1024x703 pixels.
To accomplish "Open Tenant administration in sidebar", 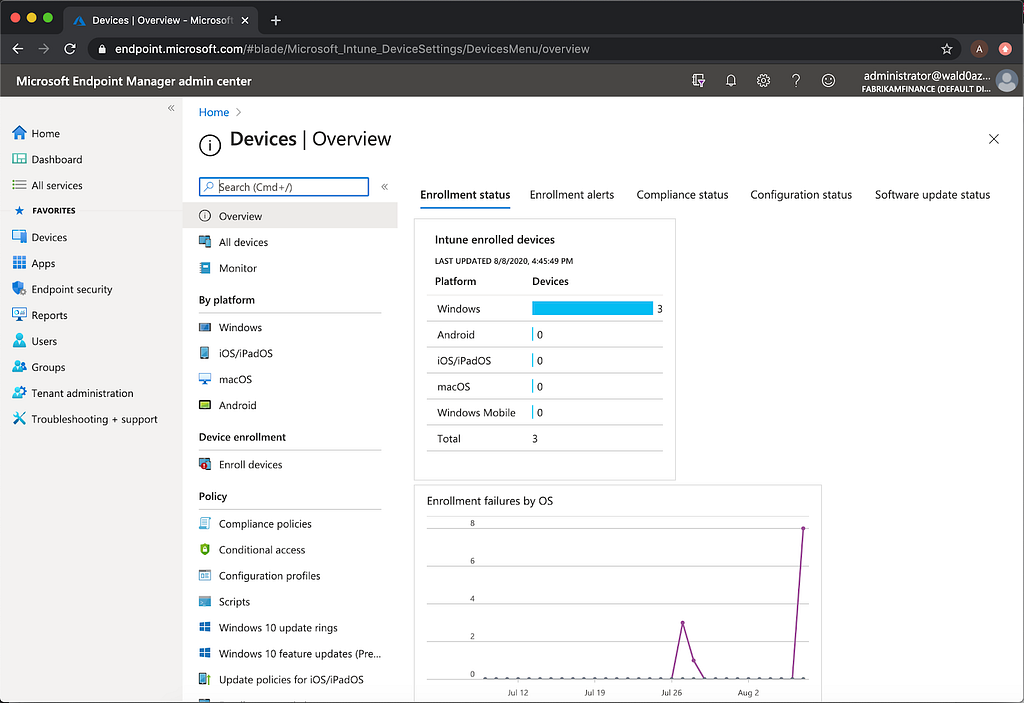I will point(73,393).
